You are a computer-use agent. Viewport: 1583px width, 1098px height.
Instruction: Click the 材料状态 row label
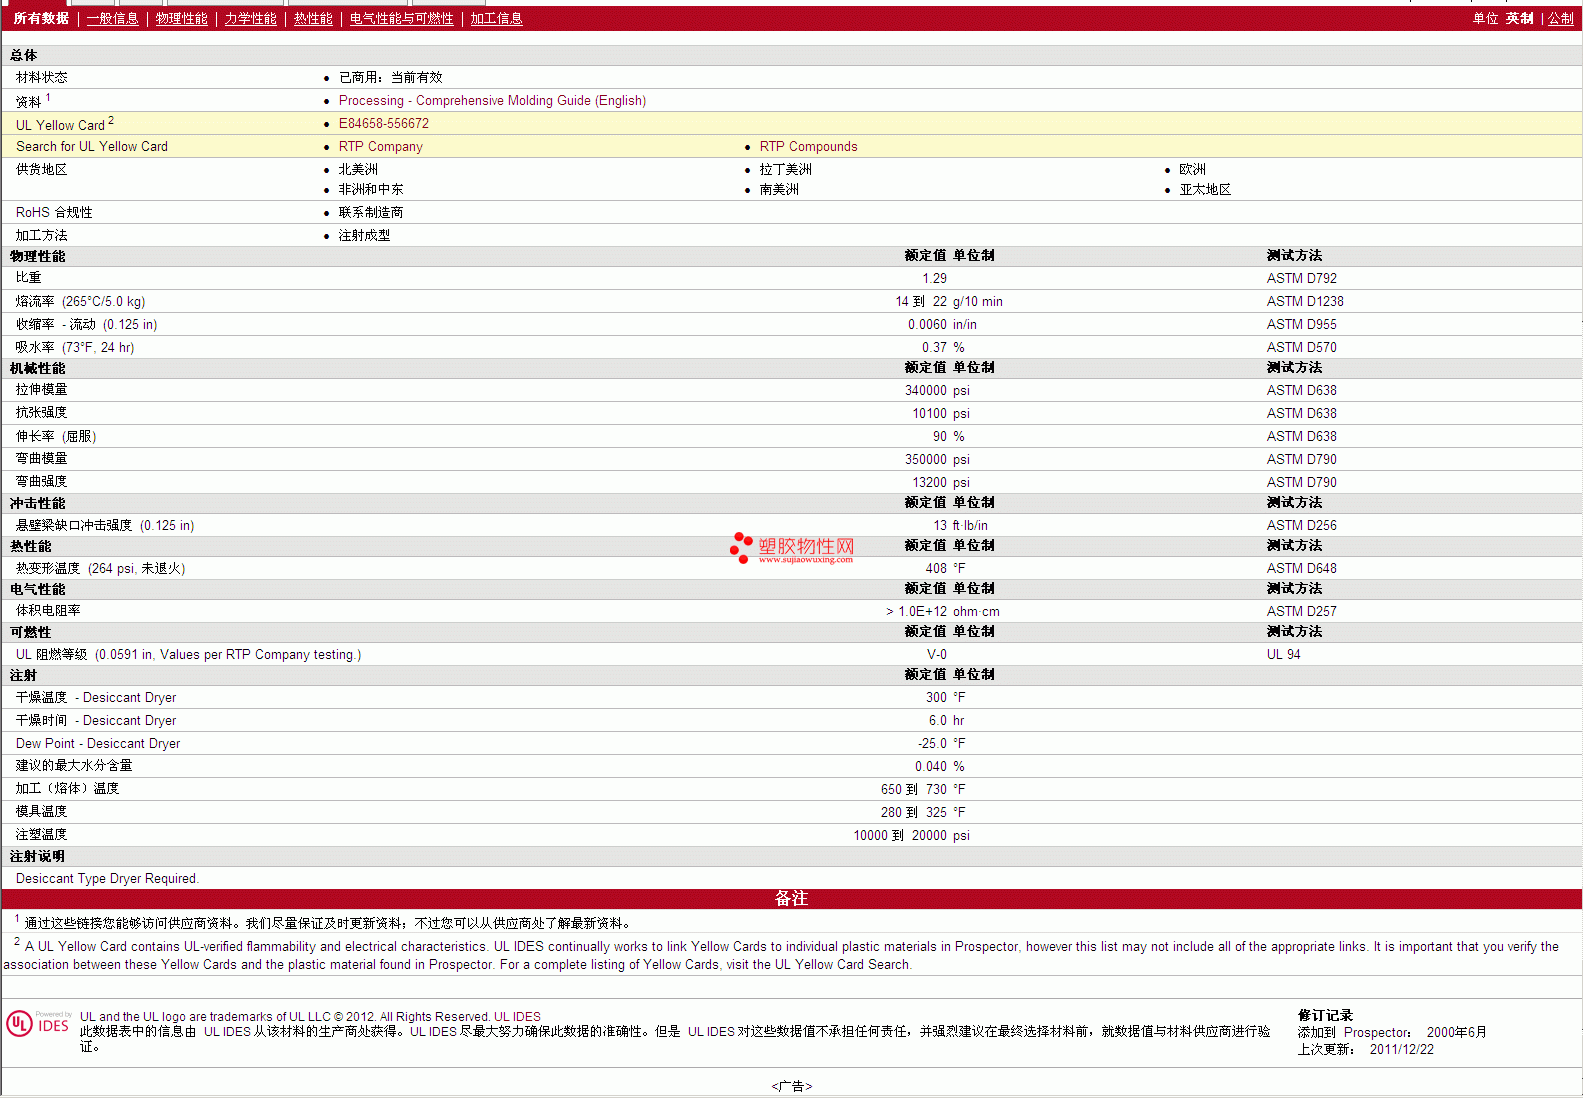(42, 77)
